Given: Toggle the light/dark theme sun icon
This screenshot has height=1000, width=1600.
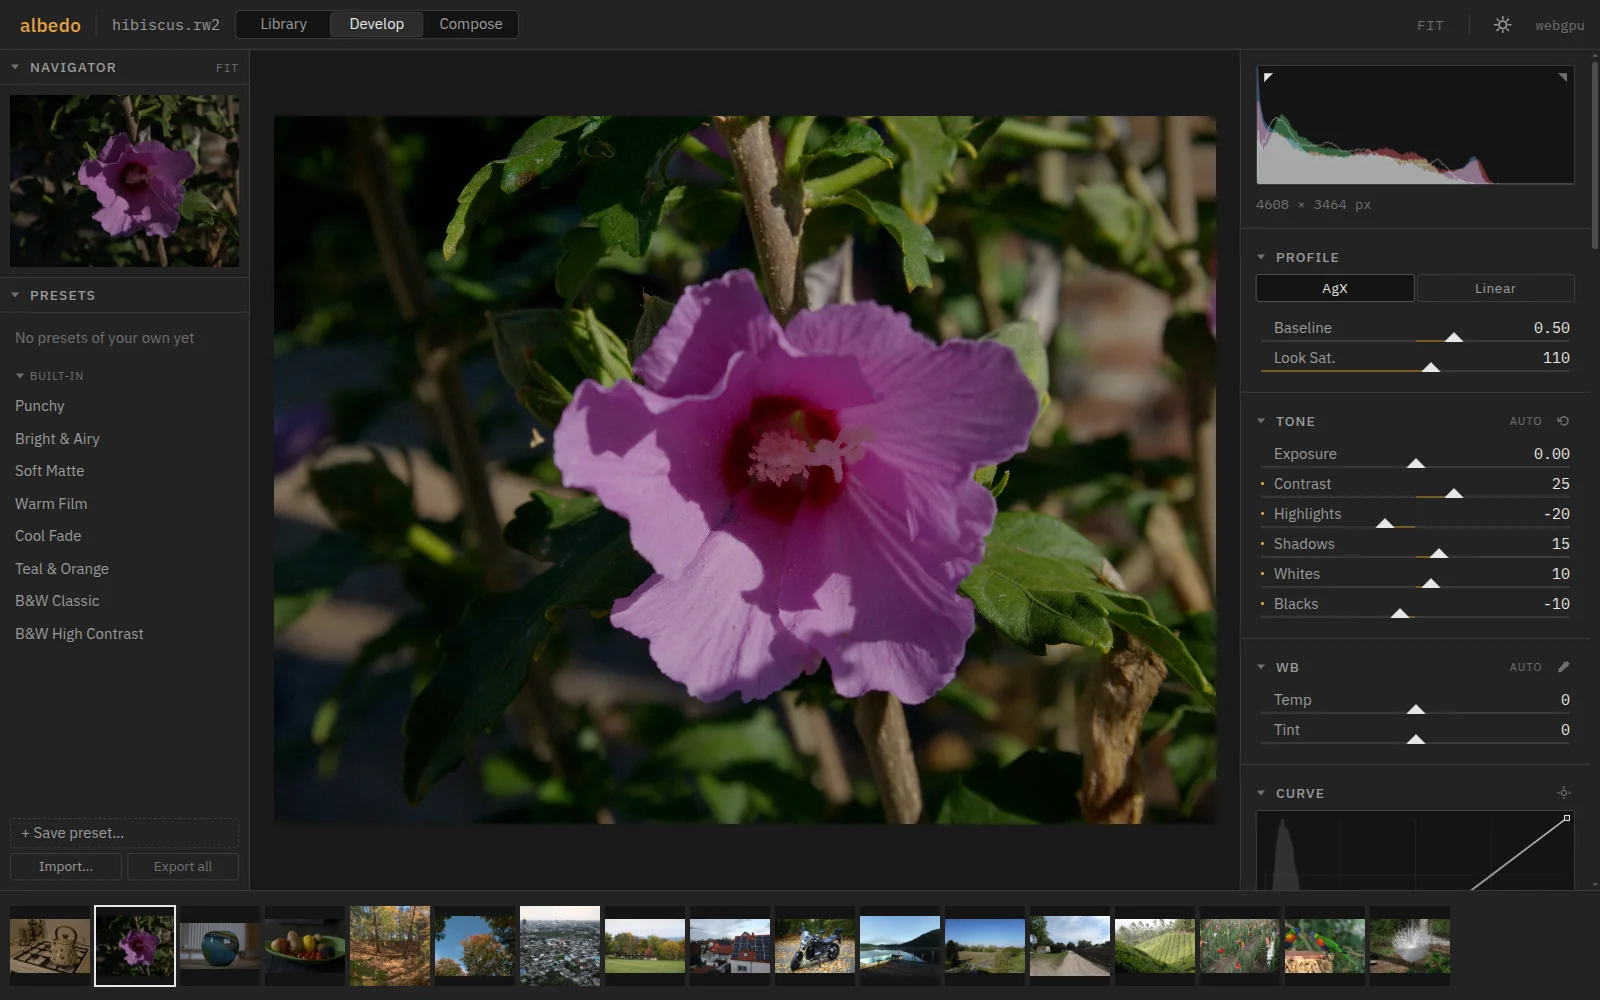Looking at the screenshot, I should [x=1502, y=25].
